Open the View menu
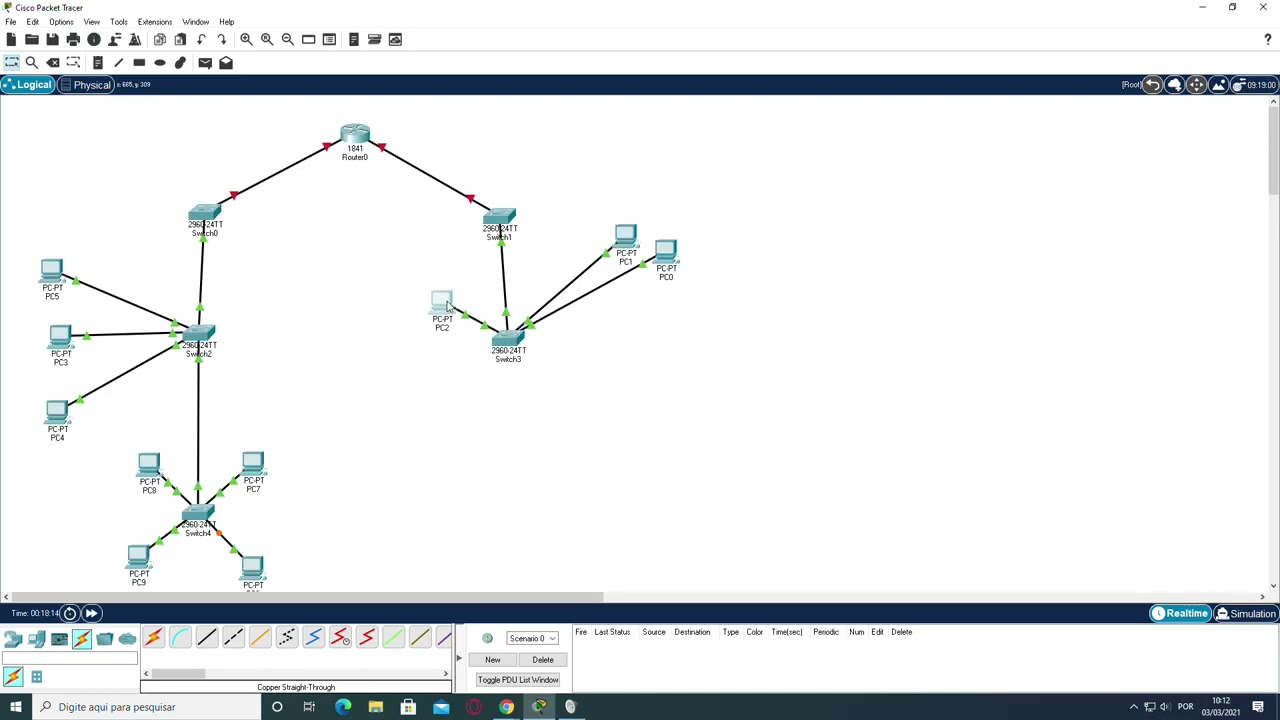 pyautogui.click(x=91, y=21)
